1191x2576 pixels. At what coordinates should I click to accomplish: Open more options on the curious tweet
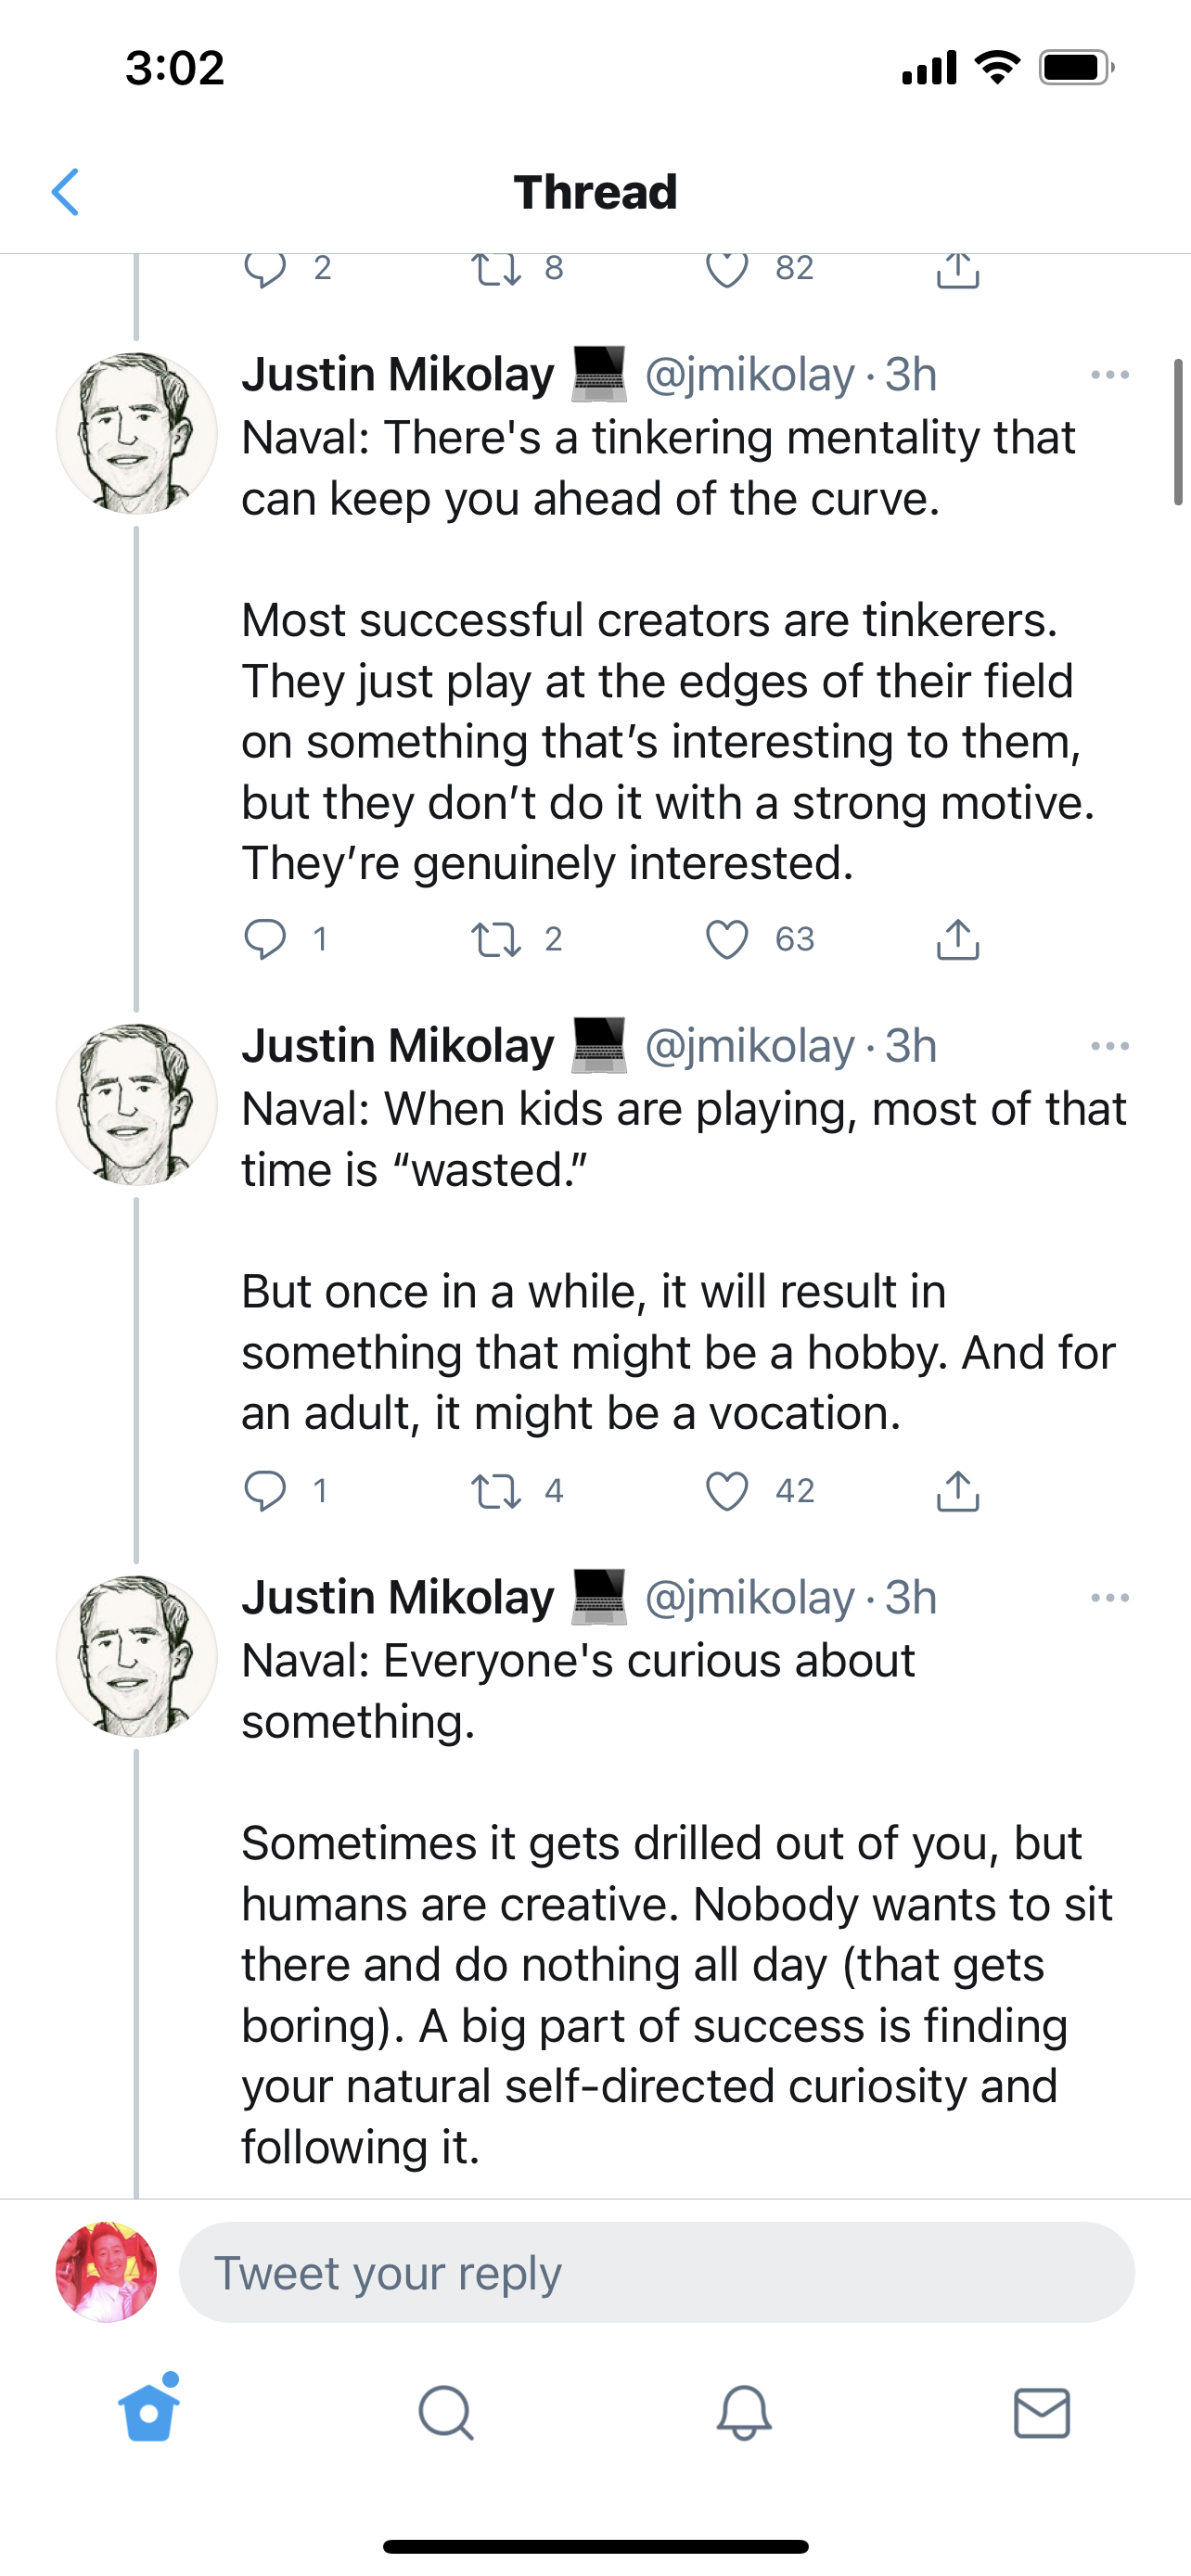(1109, 1598)
